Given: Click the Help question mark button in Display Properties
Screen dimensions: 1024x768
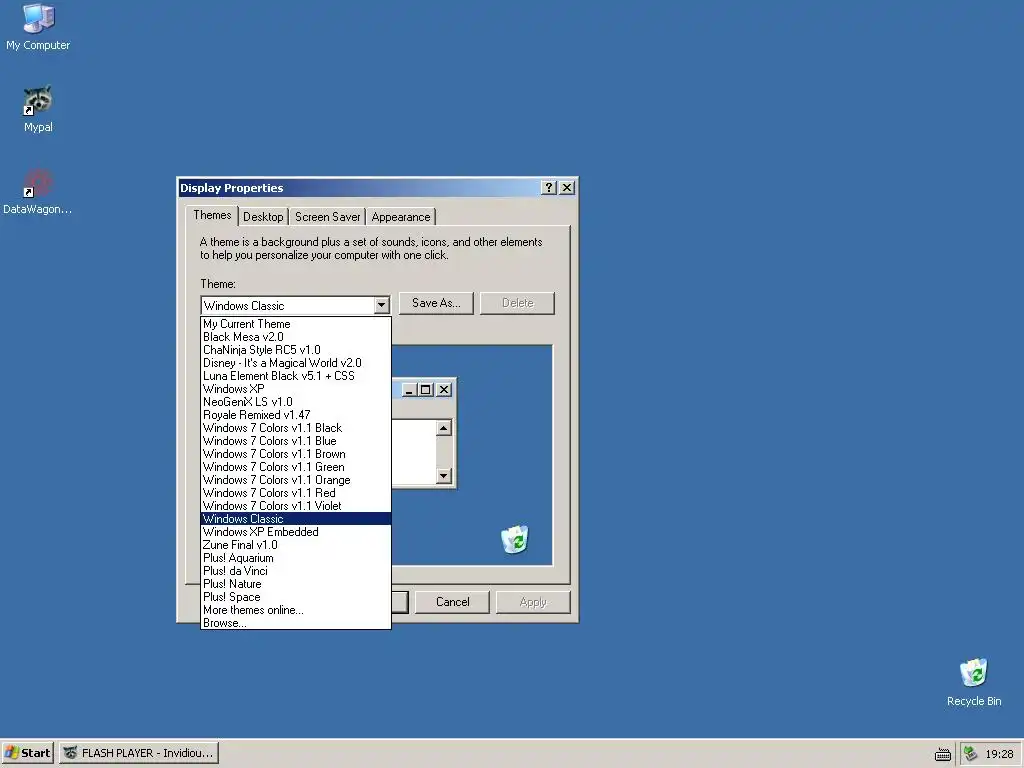Looking at the screenshot, I should pyautogui.click(x=549, y=188).
